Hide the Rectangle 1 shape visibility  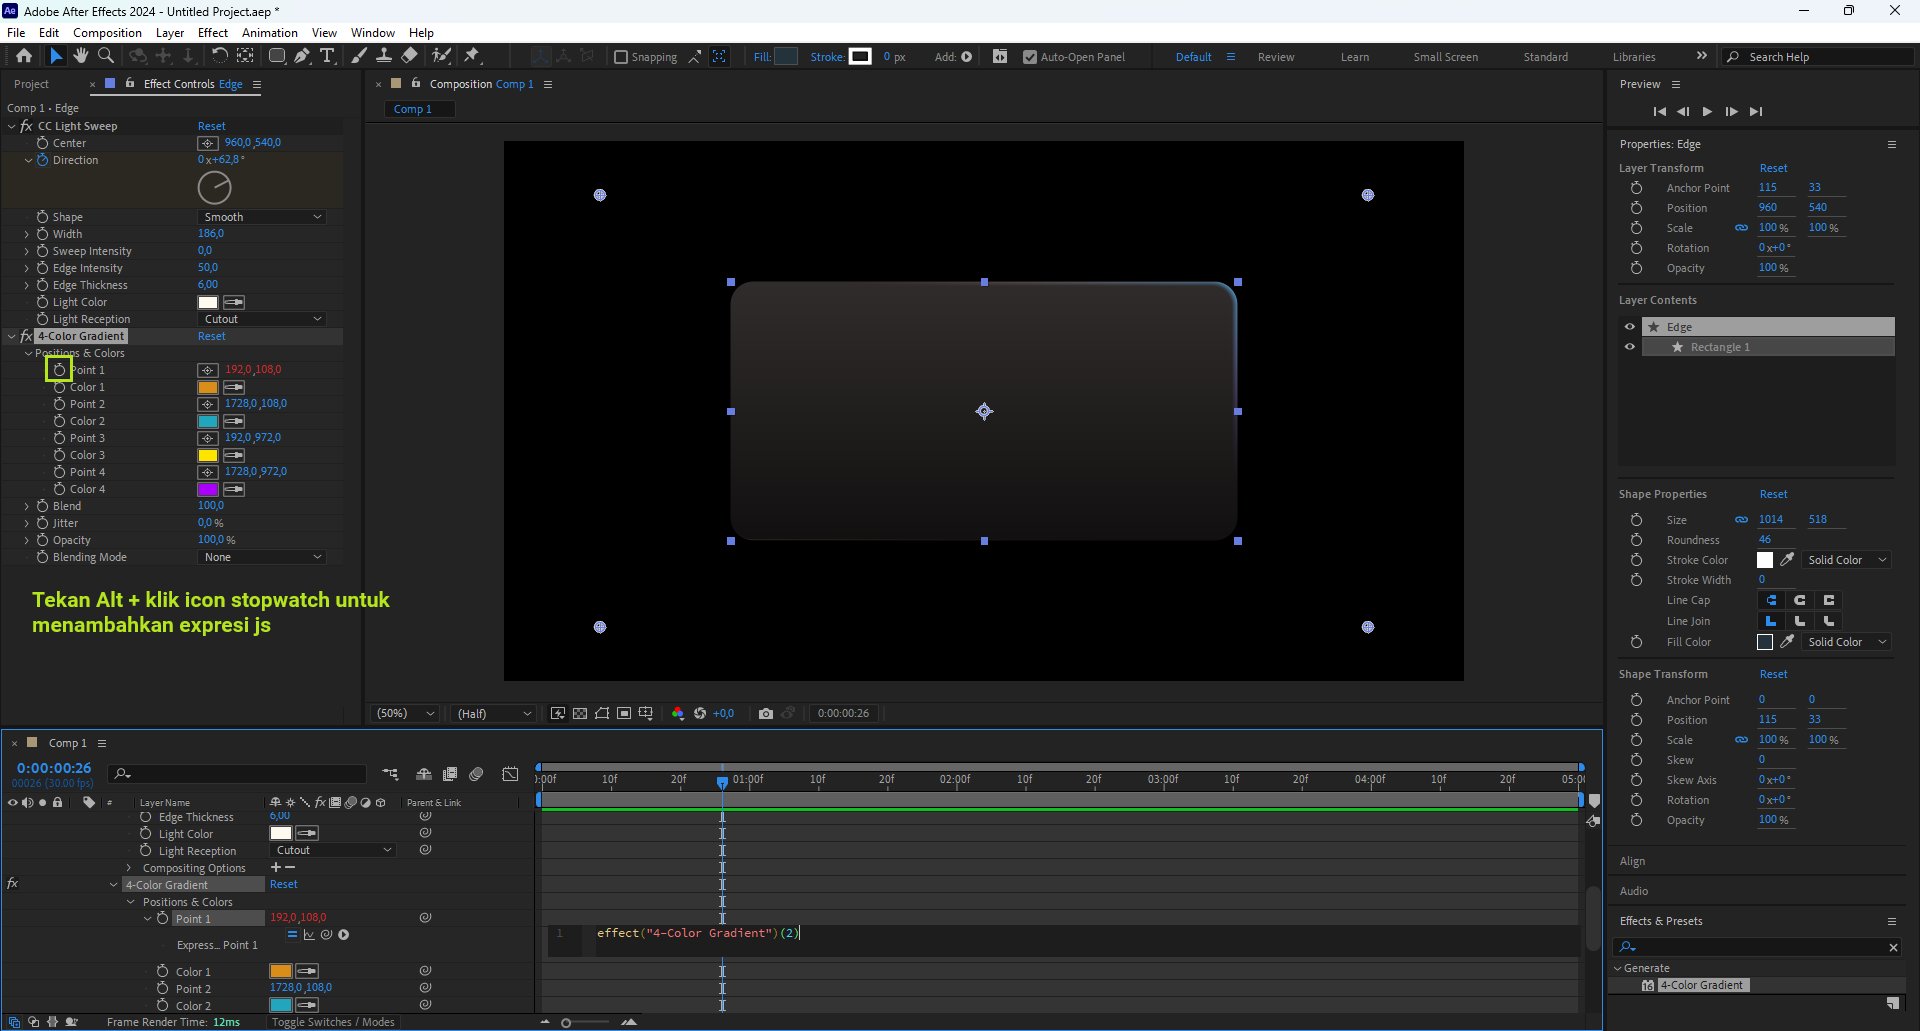click(1630, 347)
